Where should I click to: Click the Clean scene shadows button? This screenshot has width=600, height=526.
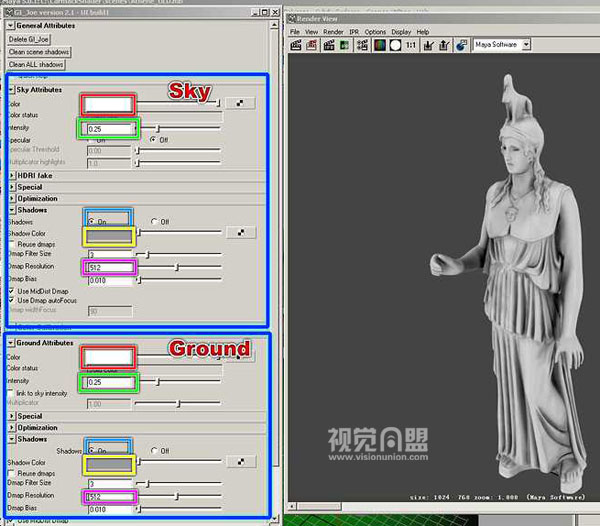[39, 52]
